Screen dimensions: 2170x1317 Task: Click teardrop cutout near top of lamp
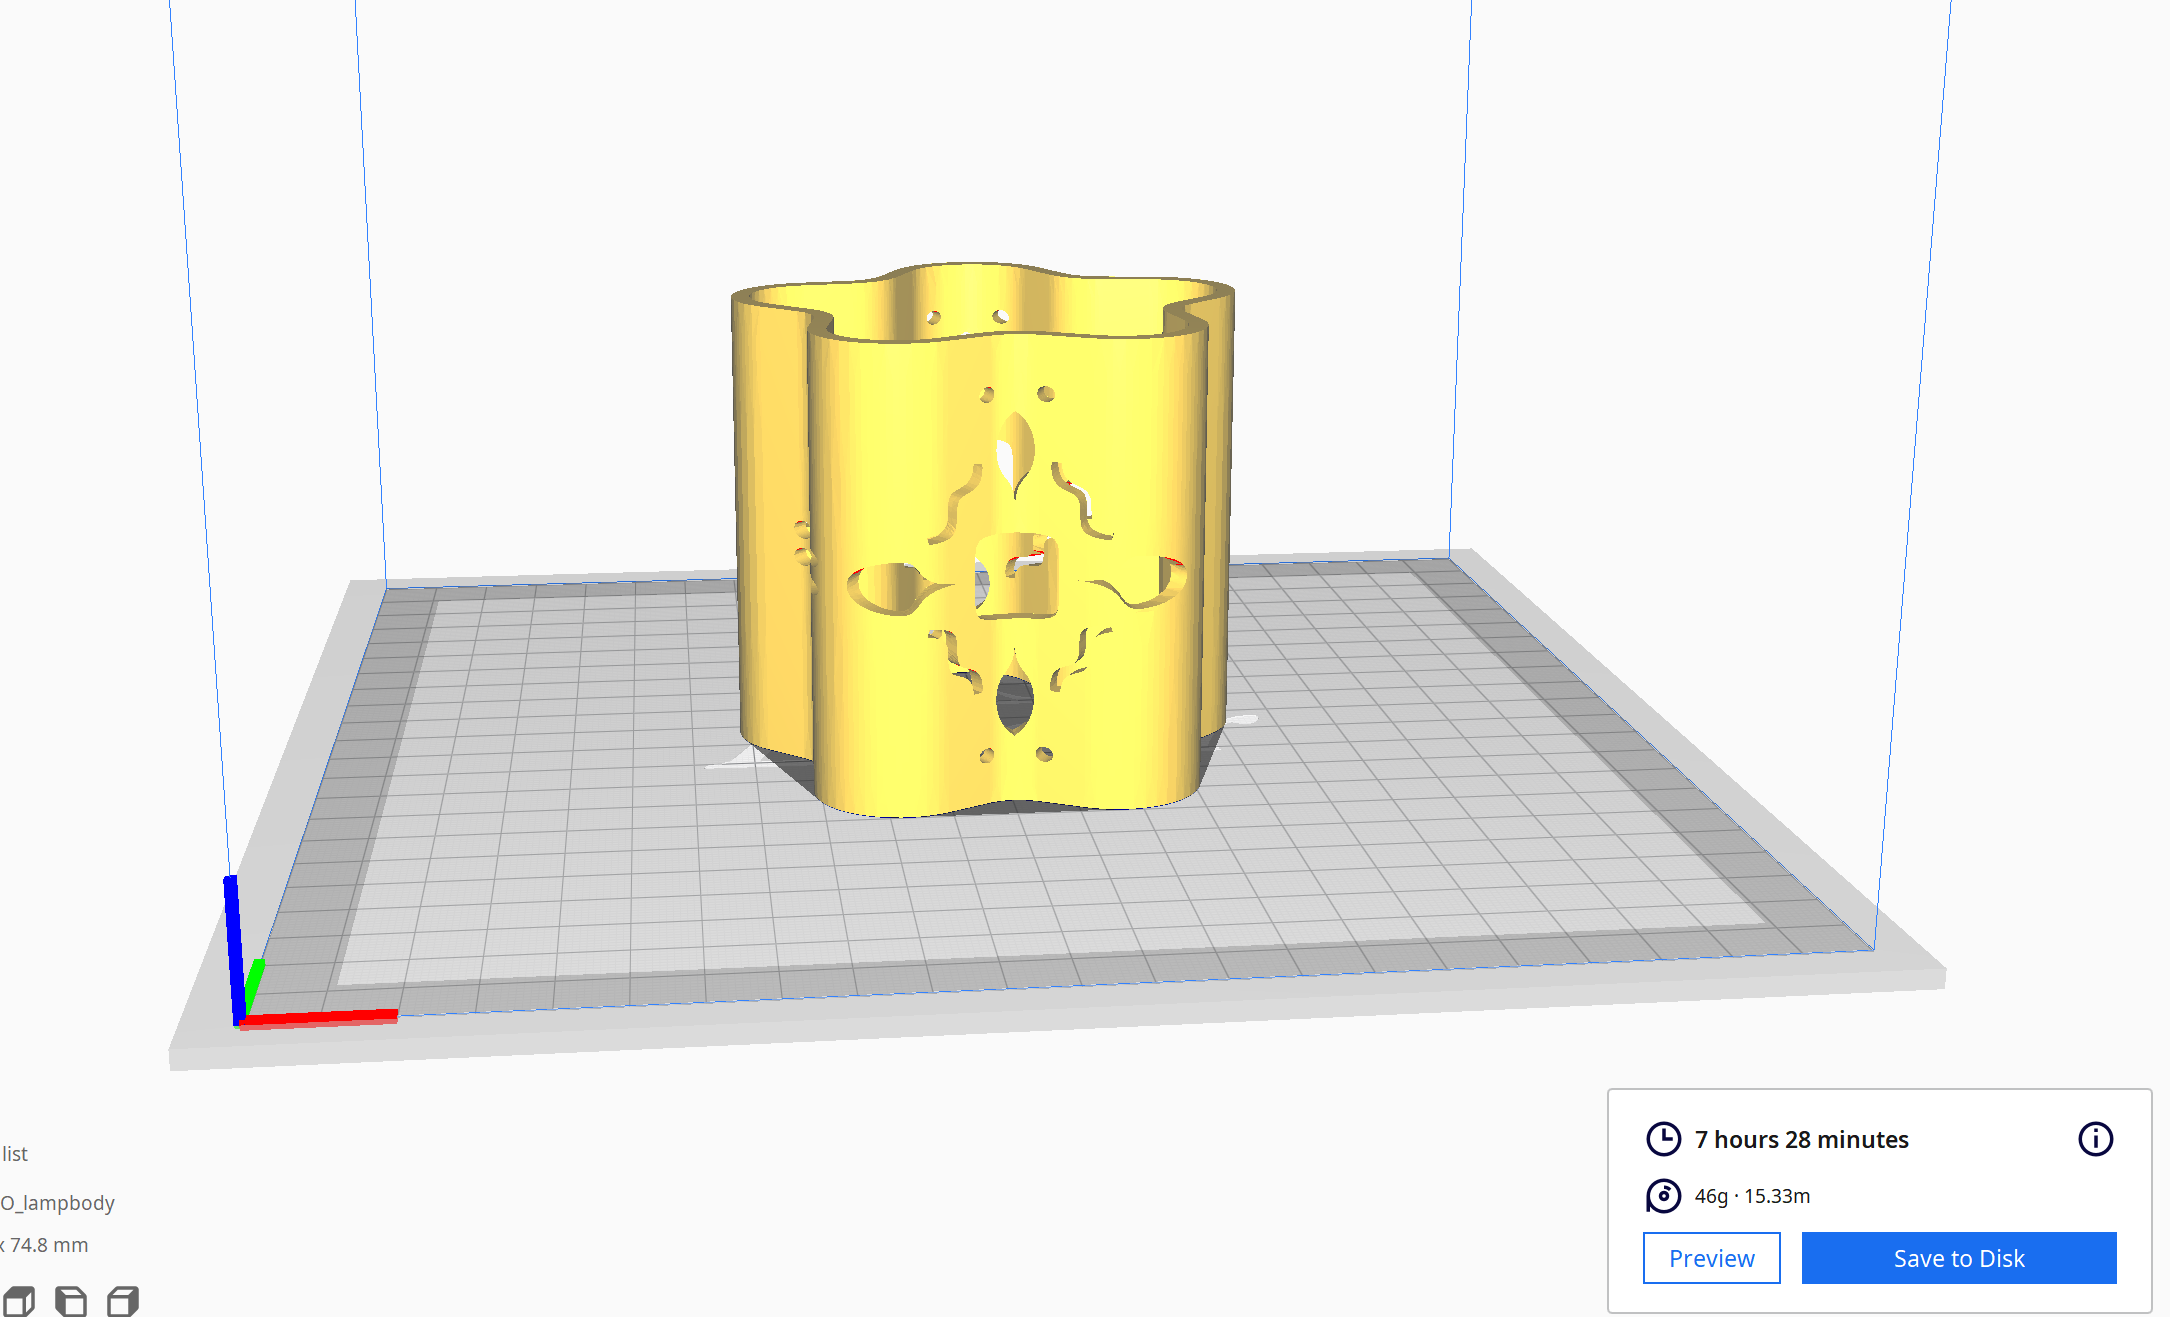[x=1016, y=452]
